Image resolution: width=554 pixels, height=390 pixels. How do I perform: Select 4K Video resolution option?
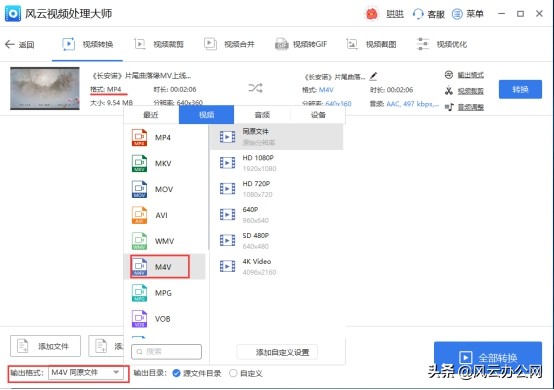pyautogui.click(x=276, y=266)
